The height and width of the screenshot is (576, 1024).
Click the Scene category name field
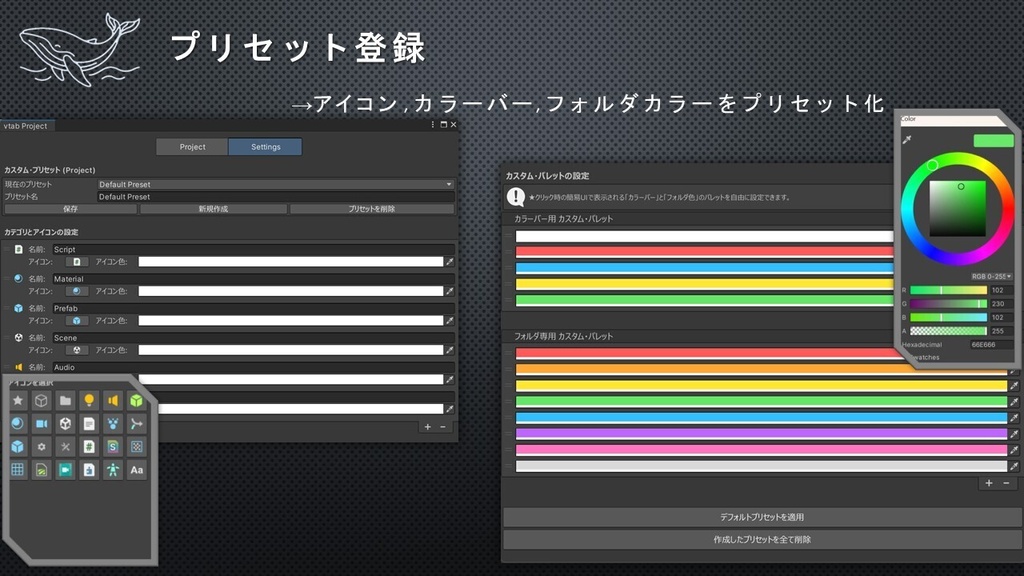click(x=253, y=338)
